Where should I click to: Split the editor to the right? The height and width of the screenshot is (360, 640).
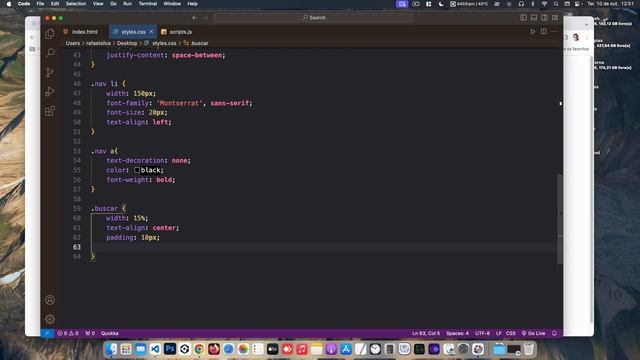[544, 31]
